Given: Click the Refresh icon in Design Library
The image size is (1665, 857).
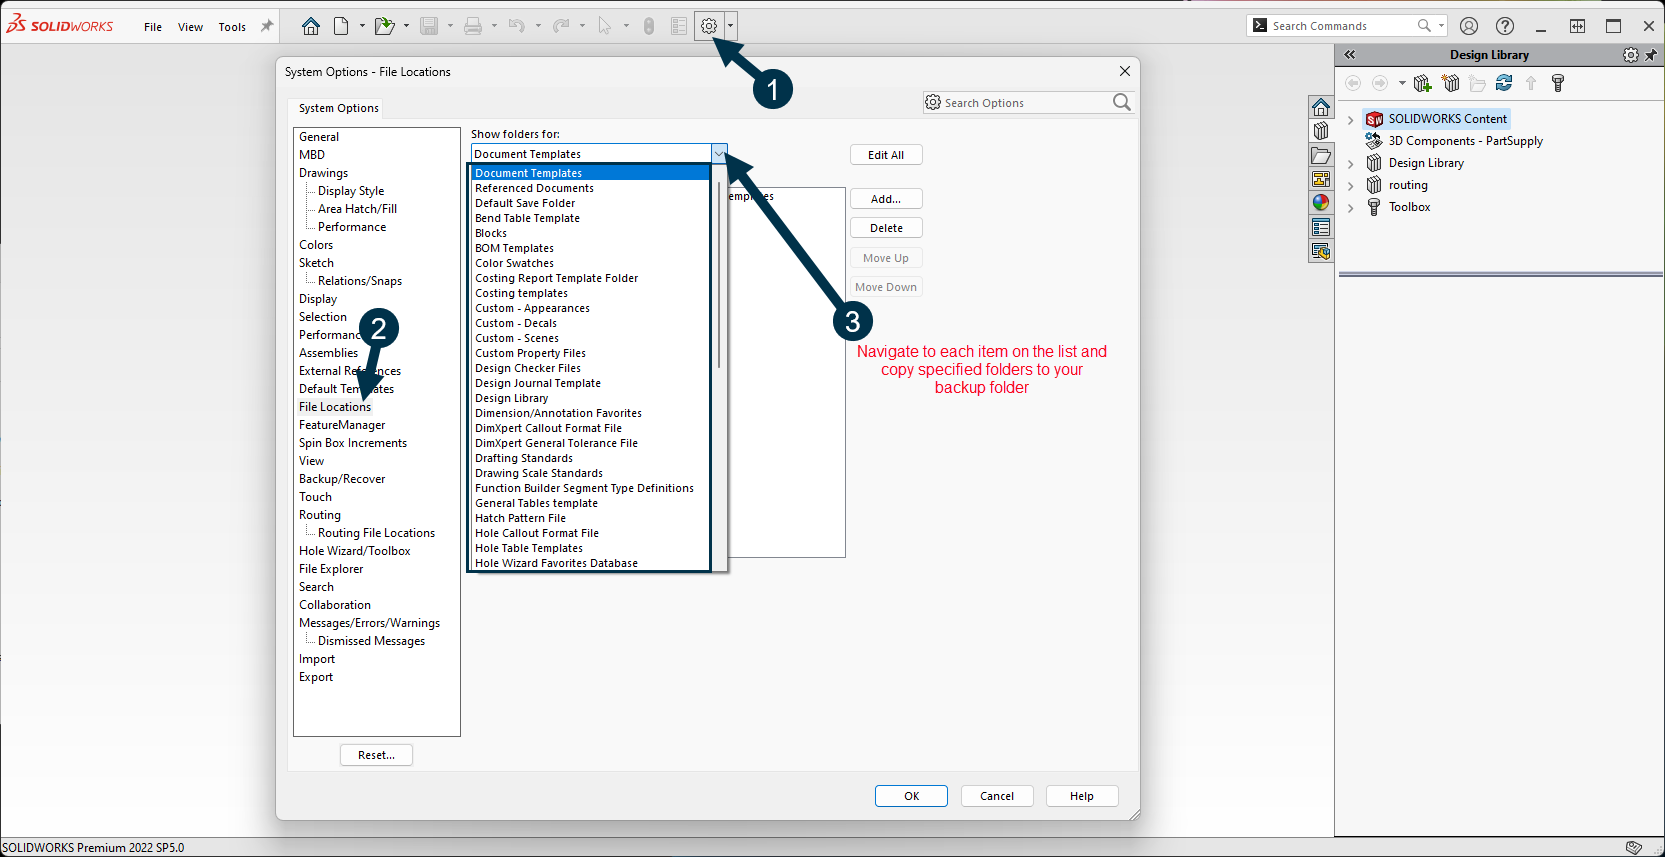Looking at the screenshot, I should coord(1504,83).
